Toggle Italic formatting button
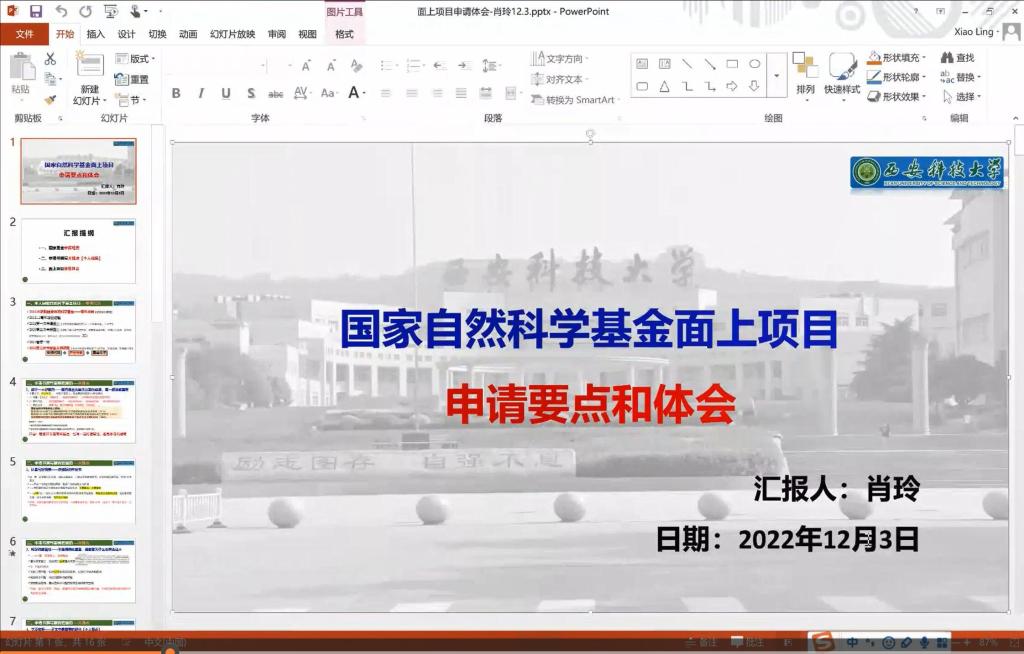The image size is (1024, 654). 200,93
